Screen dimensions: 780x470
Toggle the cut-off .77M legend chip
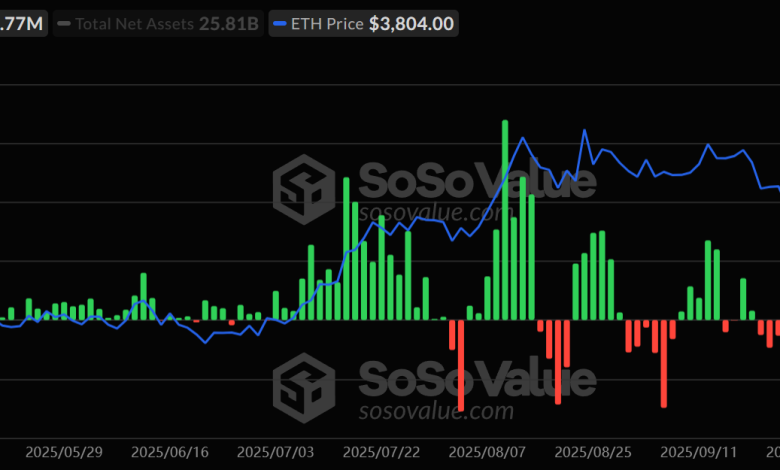22,23
